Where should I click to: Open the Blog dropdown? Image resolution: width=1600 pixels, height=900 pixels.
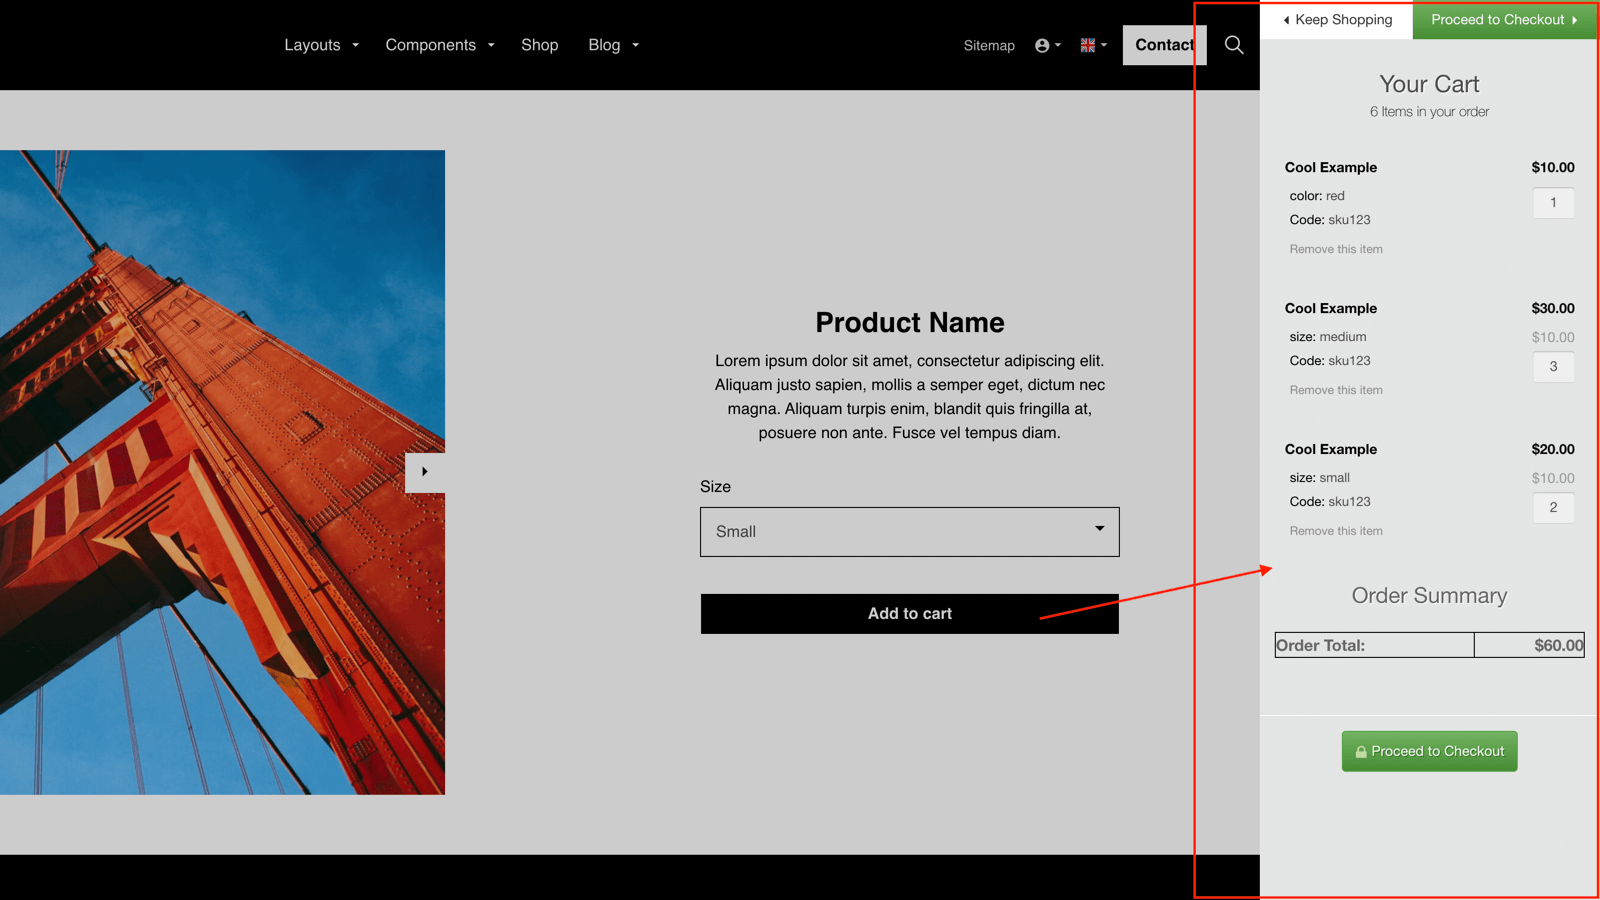pos(605,45)
